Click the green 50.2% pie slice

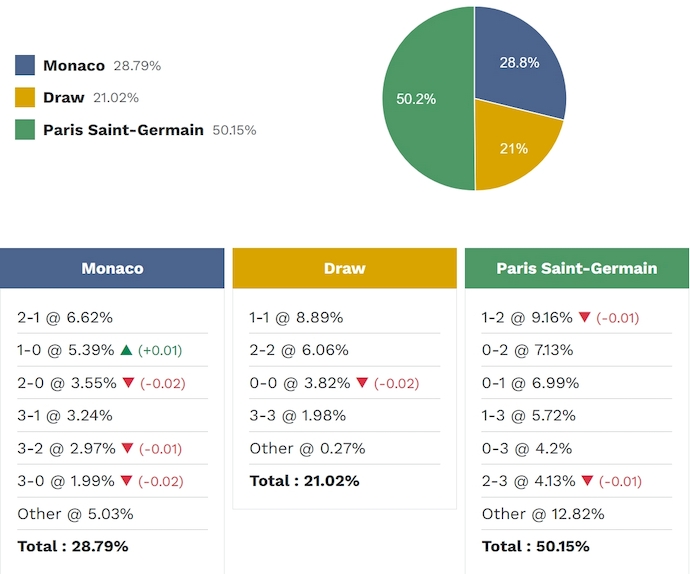(420, 100)
